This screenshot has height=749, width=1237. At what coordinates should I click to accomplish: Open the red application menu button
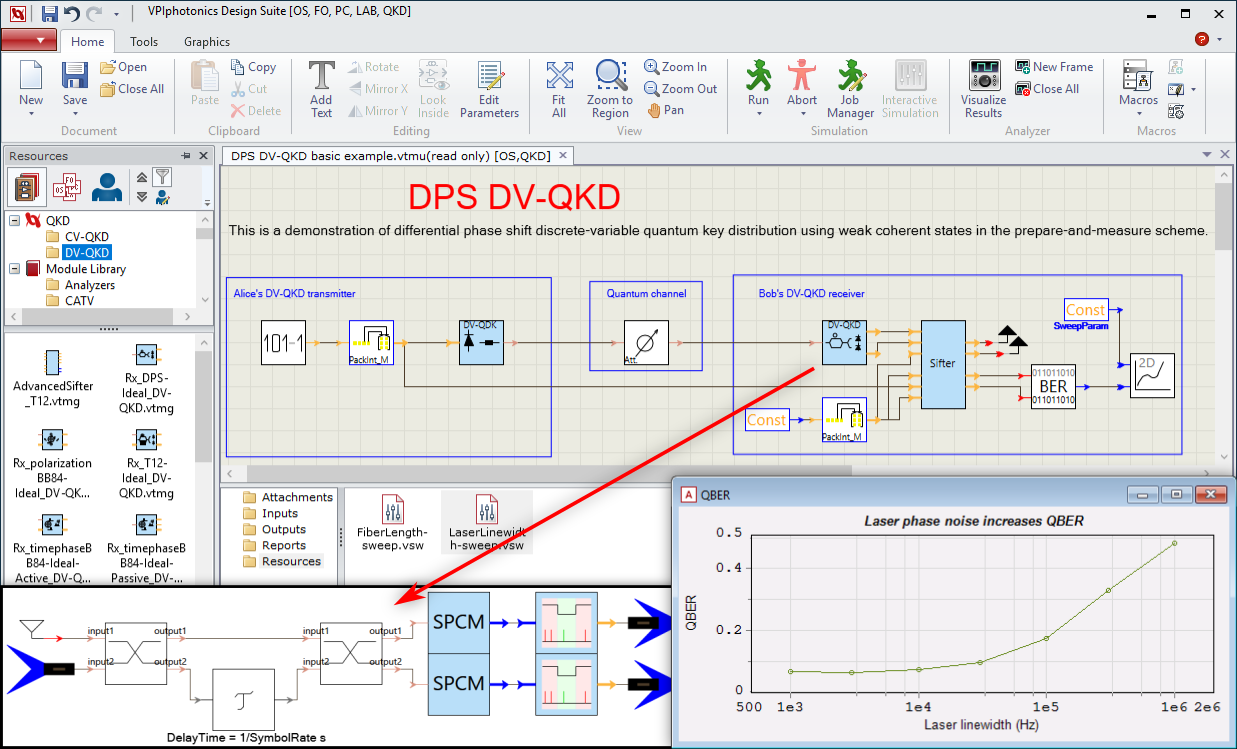tap(29, 40)
